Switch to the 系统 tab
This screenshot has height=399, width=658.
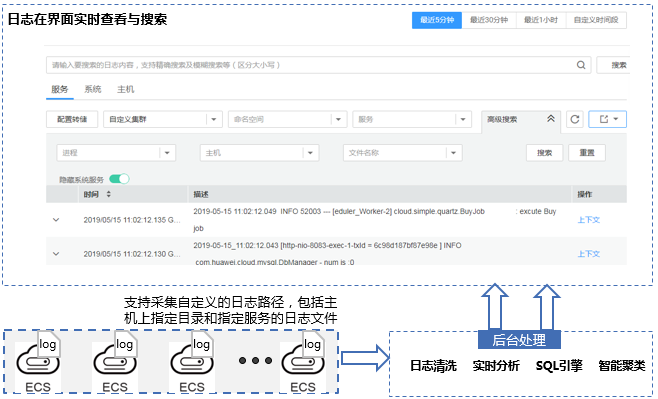tap(93, 89)
